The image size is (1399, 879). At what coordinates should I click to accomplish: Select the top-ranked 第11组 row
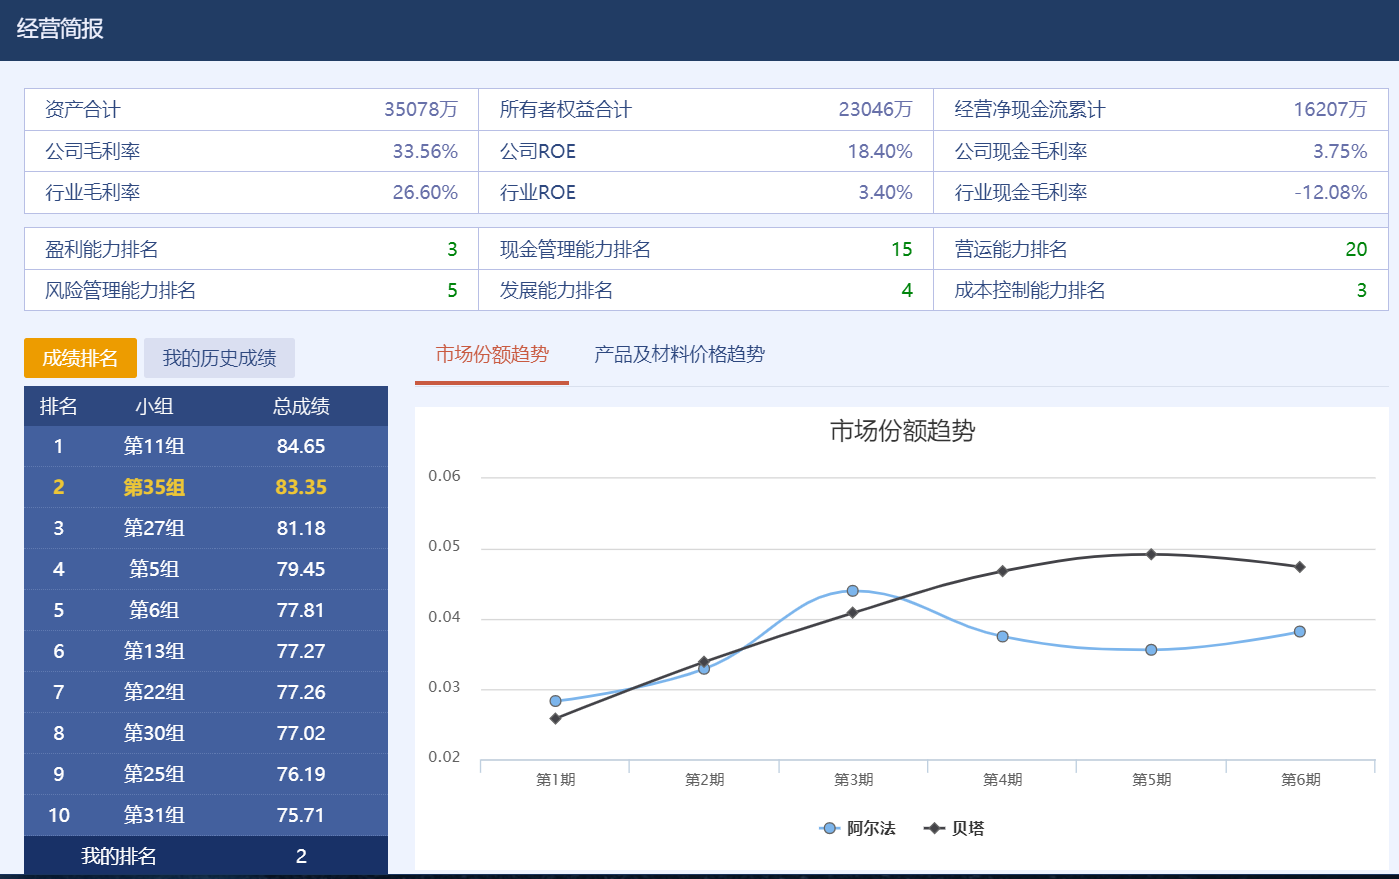click(205, 446)
